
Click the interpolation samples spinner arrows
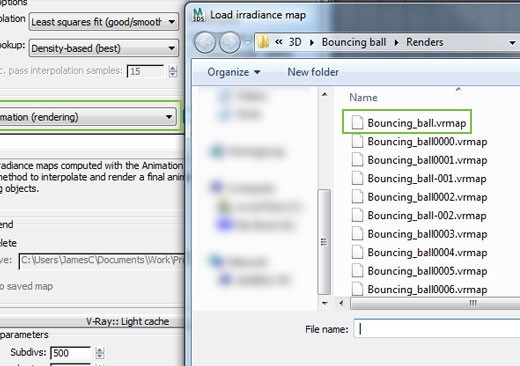[173, 71]
